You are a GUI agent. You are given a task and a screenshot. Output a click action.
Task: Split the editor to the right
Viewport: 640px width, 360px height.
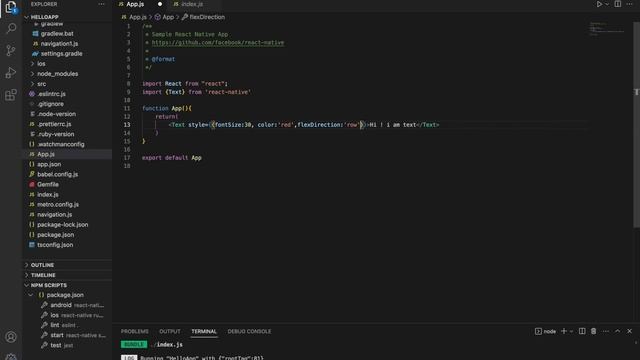pyautogui.click(x=618, y=4)
